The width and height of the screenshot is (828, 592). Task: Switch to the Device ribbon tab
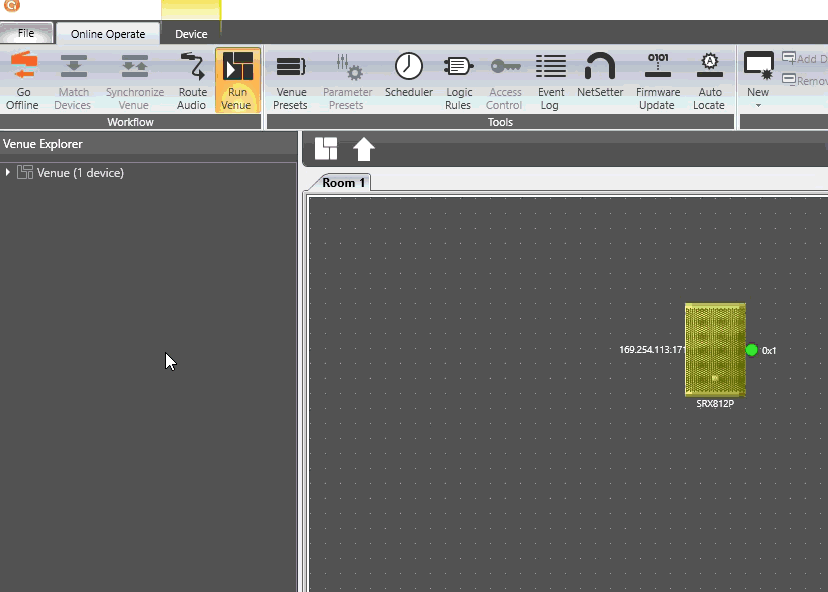[191, 34]
